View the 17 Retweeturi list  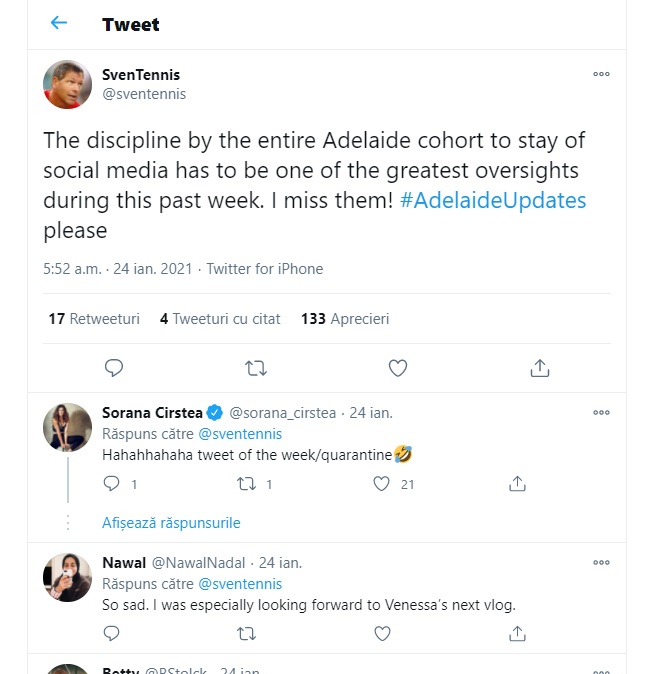(94, 319)
